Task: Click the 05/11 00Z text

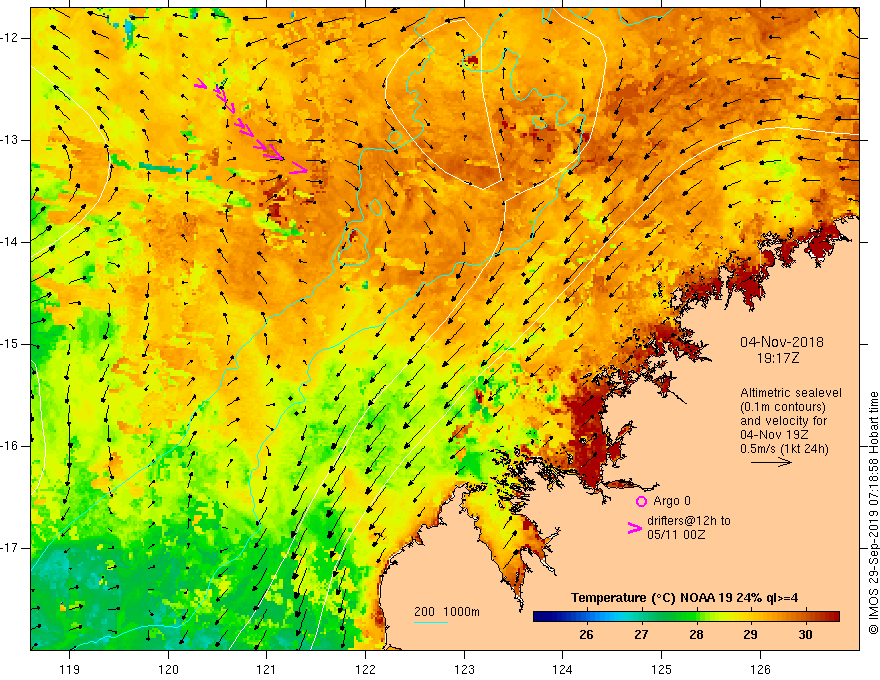Action: (676, 535)
